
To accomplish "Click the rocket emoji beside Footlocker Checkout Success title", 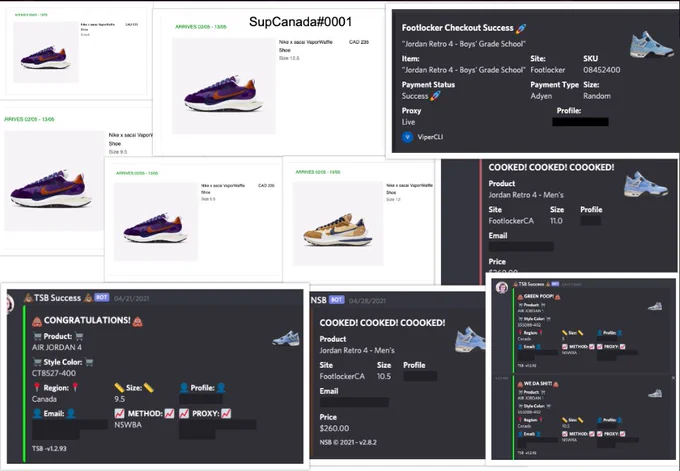I will click(x=521, y=29).
